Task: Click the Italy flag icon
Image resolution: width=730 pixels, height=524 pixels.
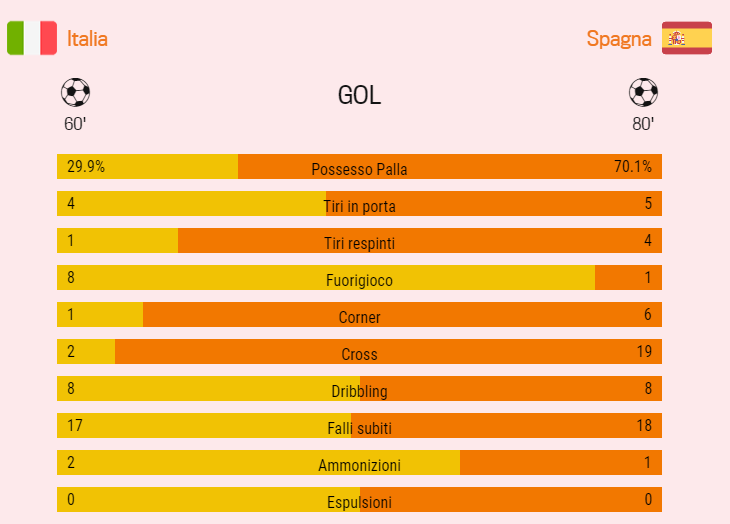Action: click(x=32, y=38)
